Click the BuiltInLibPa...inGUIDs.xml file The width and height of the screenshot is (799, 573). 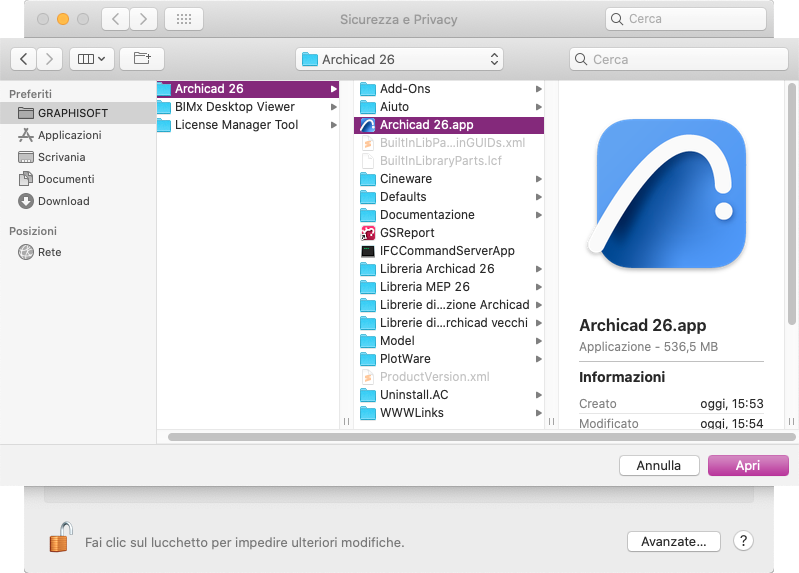[x=449, y=143]
